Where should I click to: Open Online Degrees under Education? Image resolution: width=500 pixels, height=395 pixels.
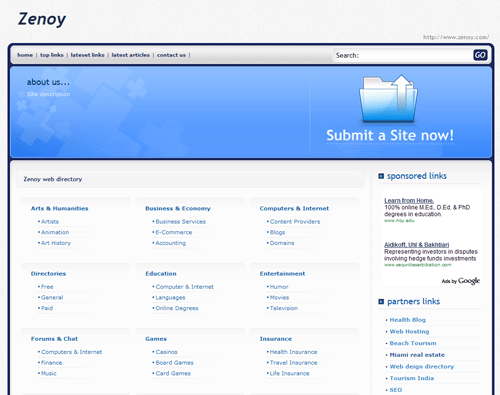[177, 308]
